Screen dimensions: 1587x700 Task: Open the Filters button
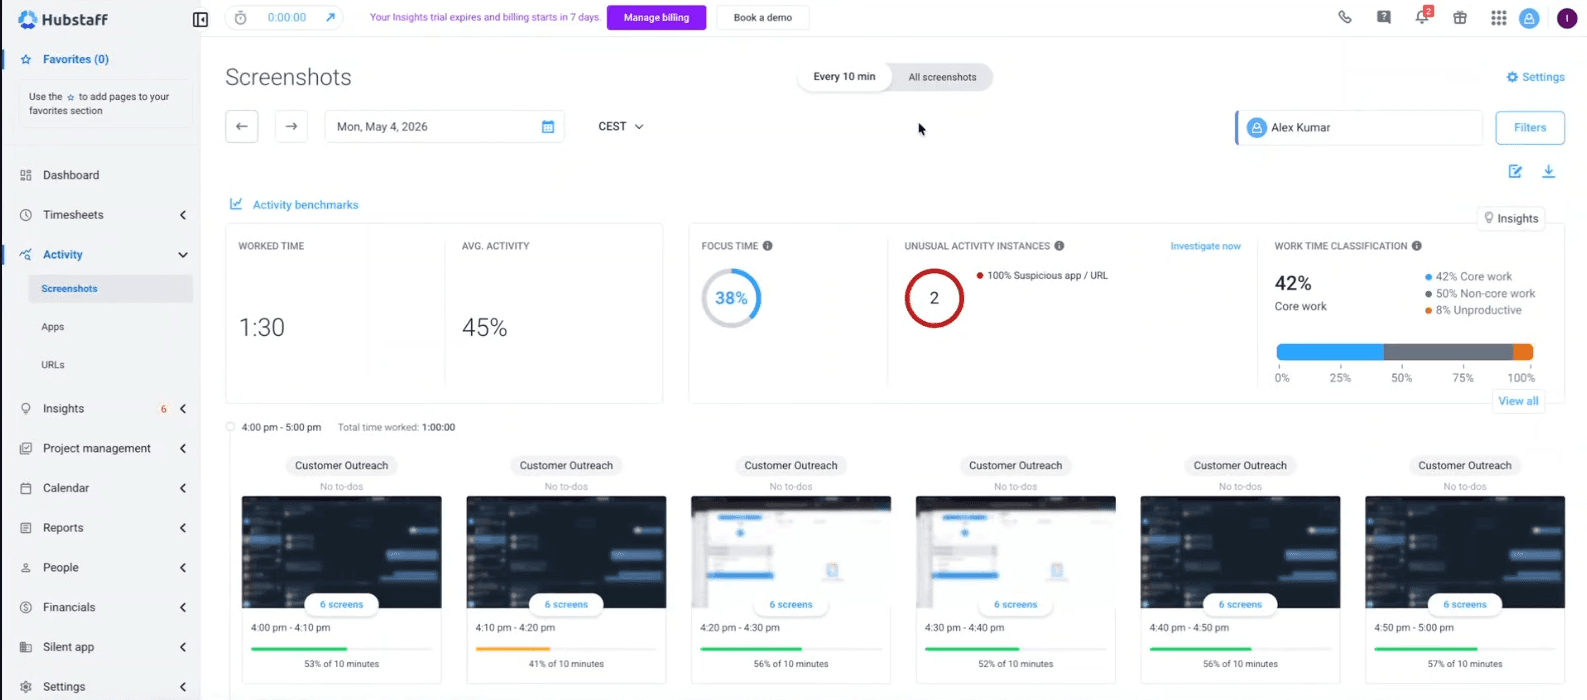click(x=1530, y=128)
